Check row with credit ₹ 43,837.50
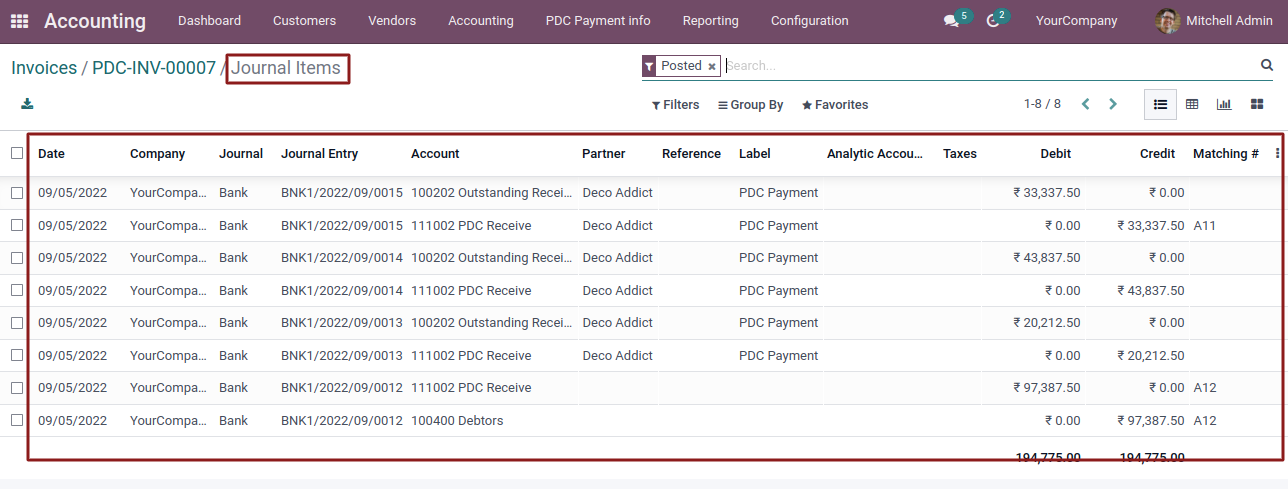 pyautogui.click(x=17, y=290)
